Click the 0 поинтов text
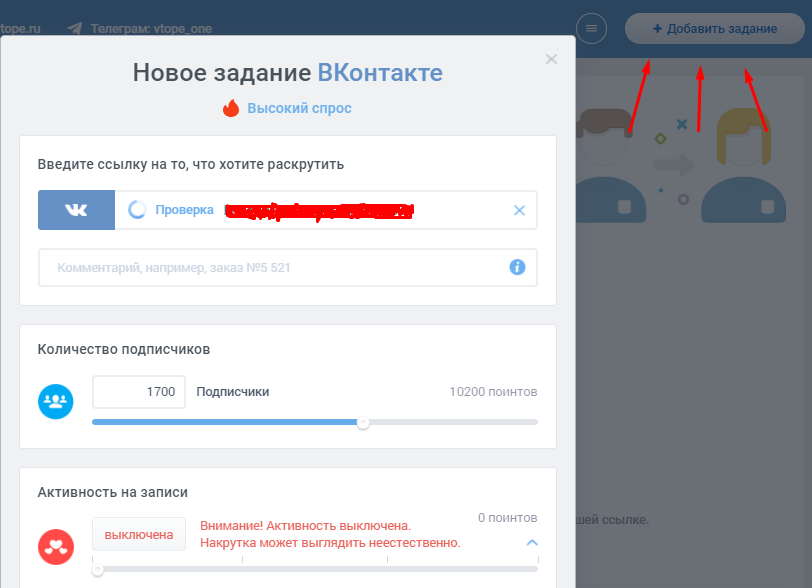The image size is (812, 588). 508,518
